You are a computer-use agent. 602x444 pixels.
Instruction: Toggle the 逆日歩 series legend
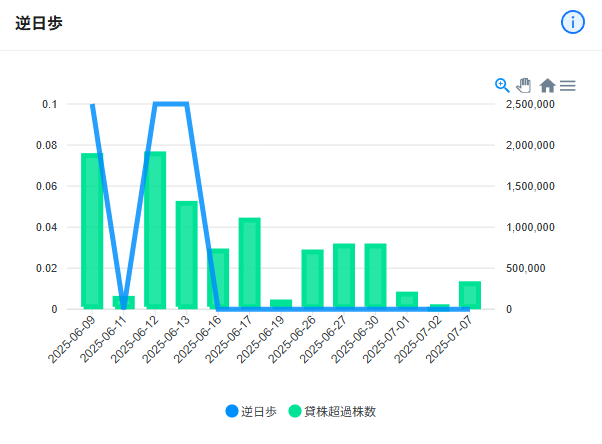pos(251,411)
